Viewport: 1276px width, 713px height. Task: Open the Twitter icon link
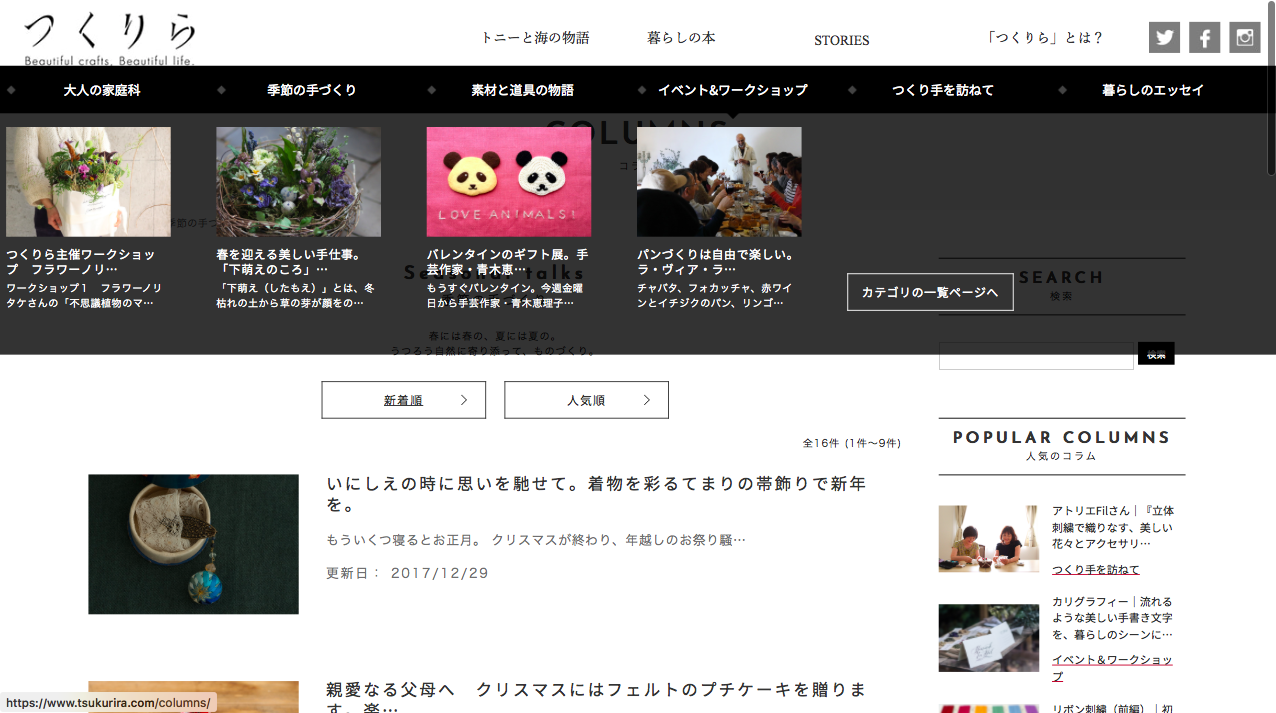1164,38
